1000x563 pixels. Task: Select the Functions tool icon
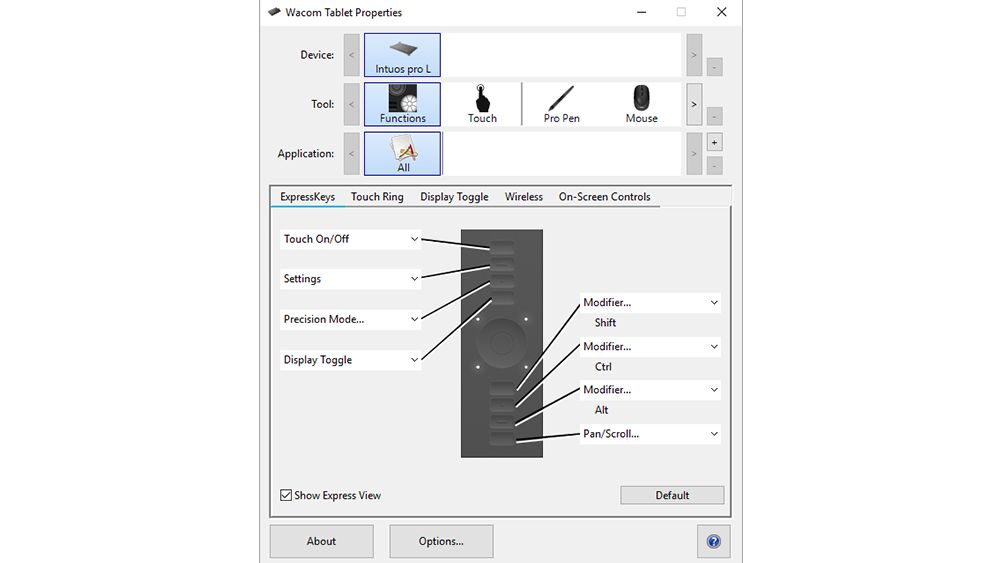(402, 105)
